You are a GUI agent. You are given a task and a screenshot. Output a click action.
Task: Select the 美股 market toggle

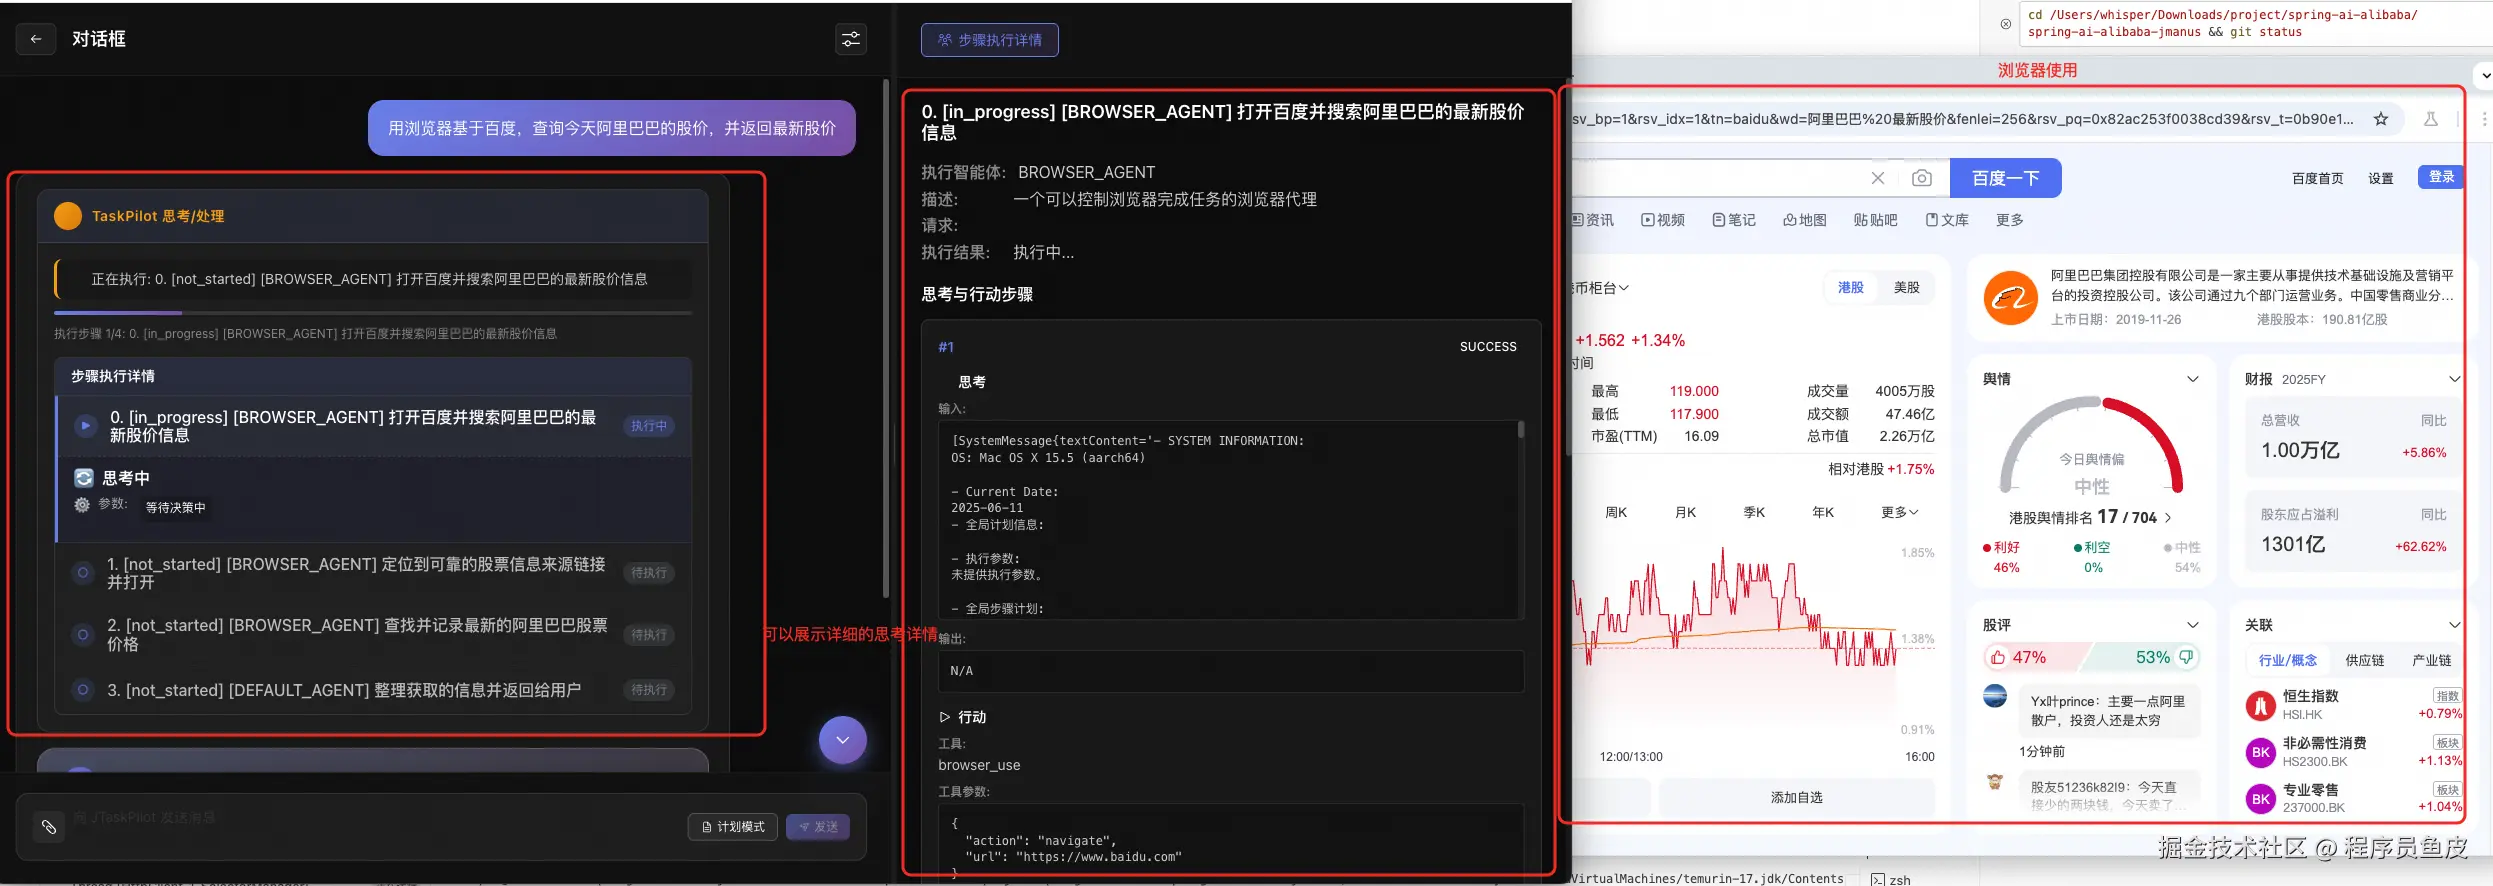click(1907, 287)
